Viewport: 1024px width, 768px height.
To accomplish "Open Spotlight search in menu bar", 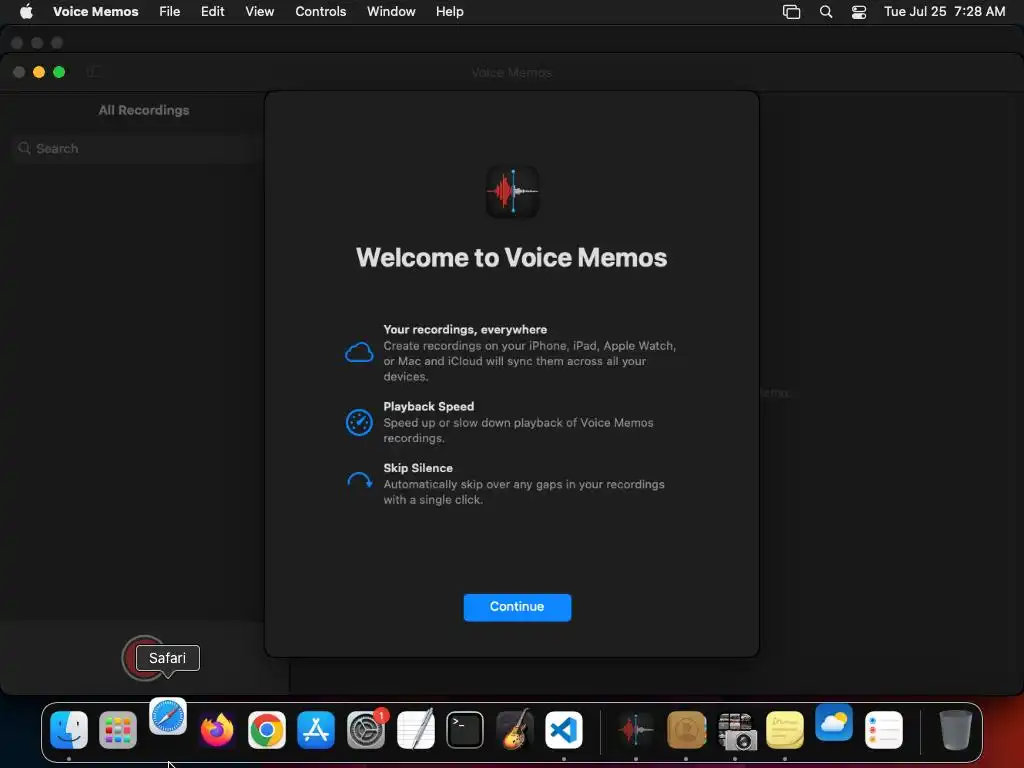I will click(x=825, y=12).
